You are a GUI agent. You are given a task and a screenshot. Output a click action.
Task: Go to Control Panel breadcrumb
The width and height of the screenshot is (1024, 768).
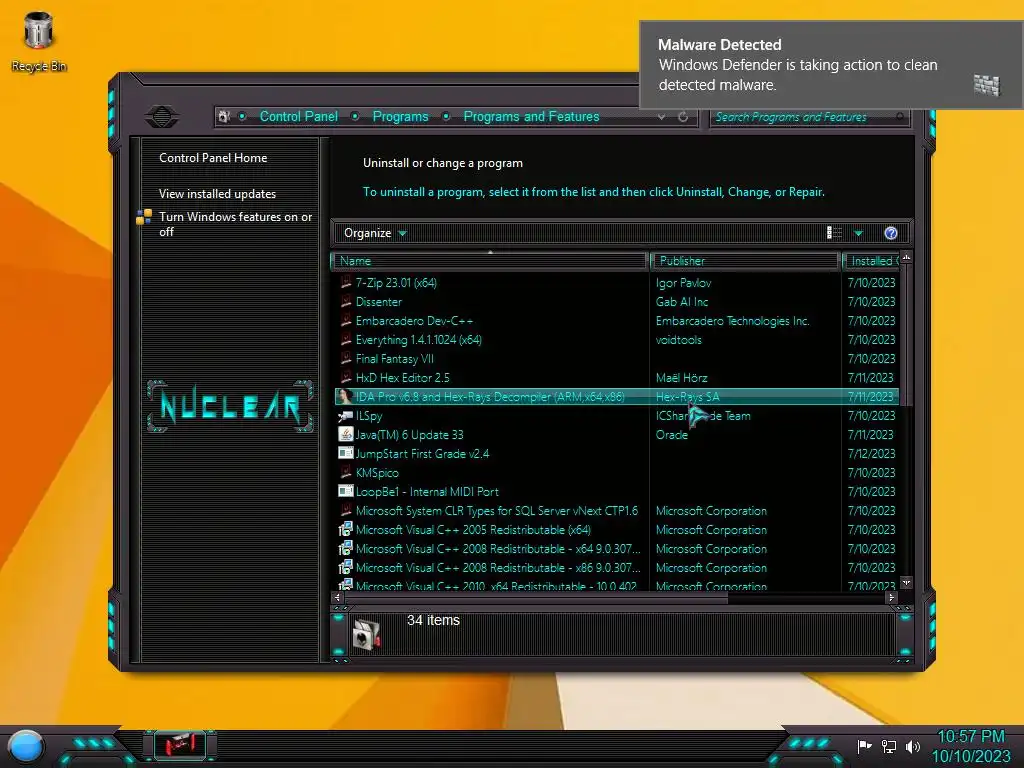coord(298,116)
